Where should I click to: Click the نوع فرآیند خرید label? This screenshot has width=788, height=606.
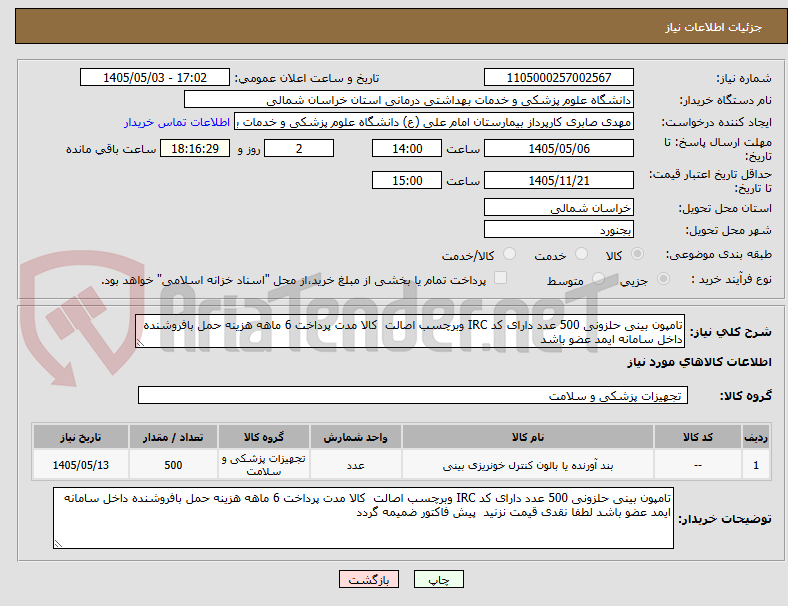tap(731, 279)
